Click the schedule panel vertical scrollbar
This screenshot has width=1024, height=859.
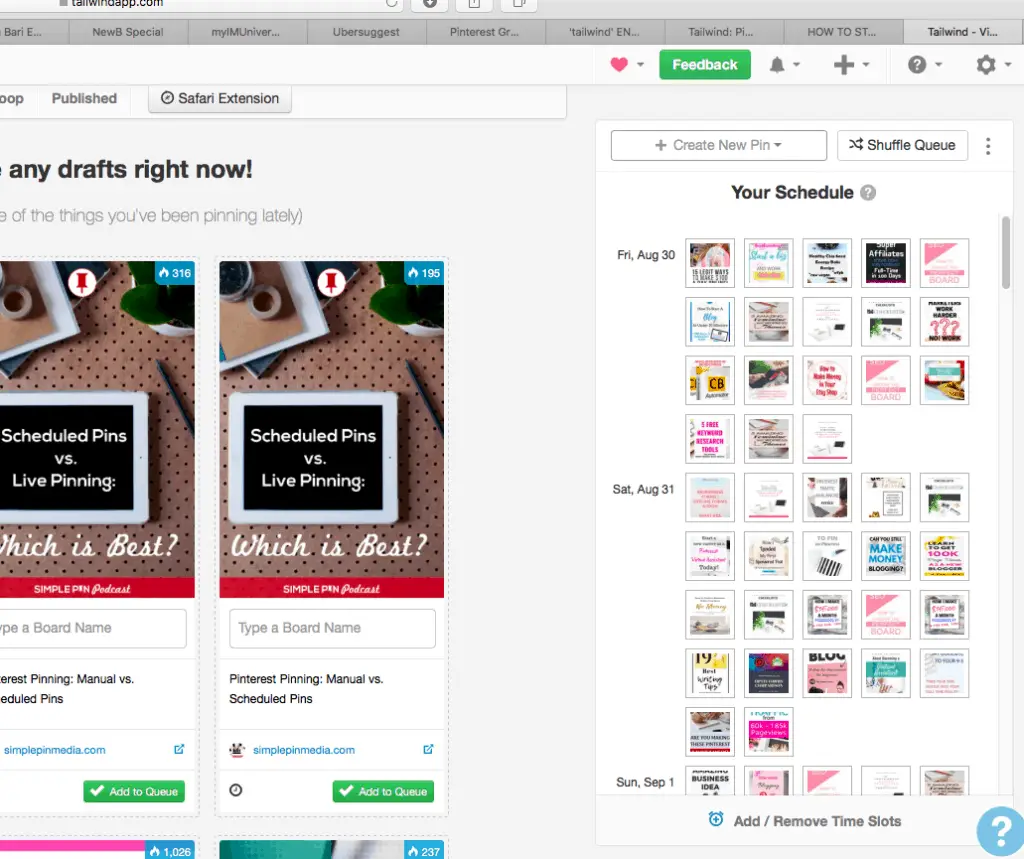click(x=1006, y=252)
